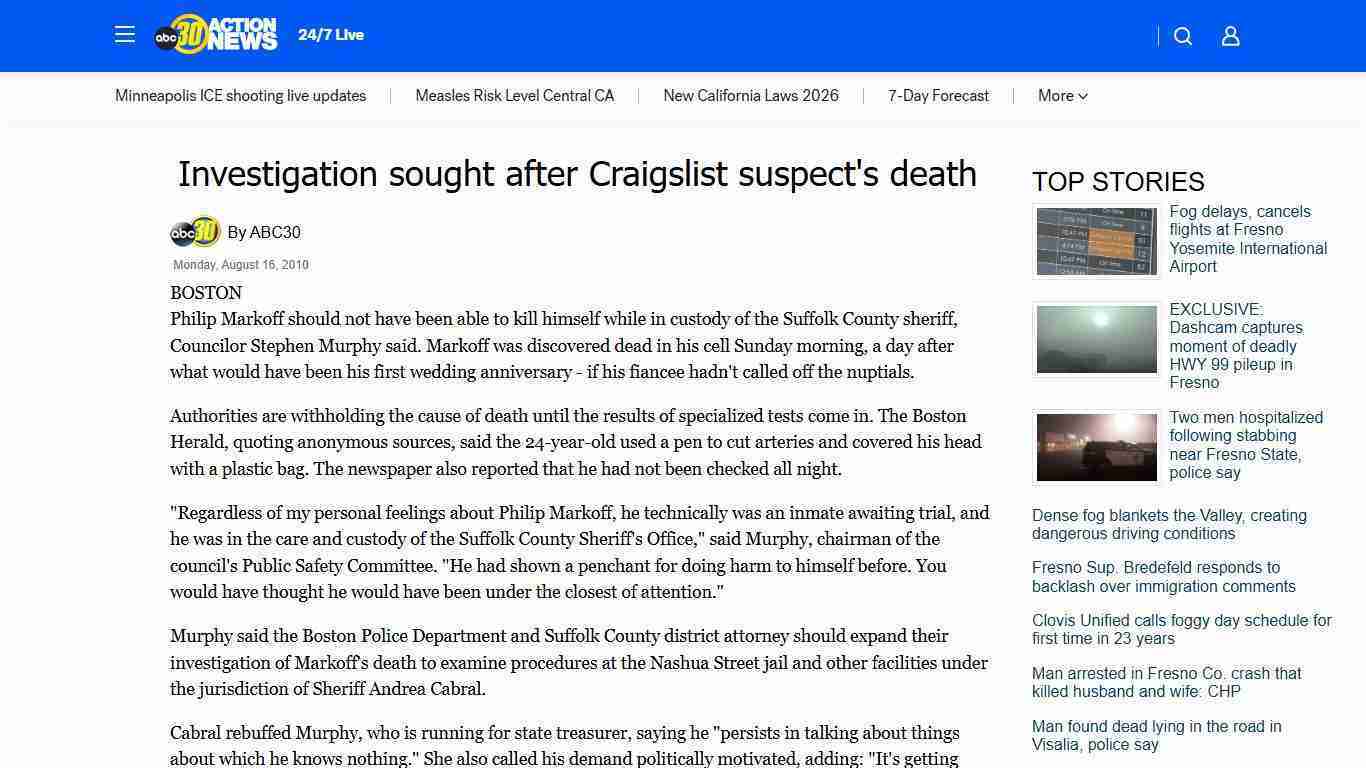1366x768 pixels.
Task: Open the 7-Day Forecast section
Action: pos(938,96)
